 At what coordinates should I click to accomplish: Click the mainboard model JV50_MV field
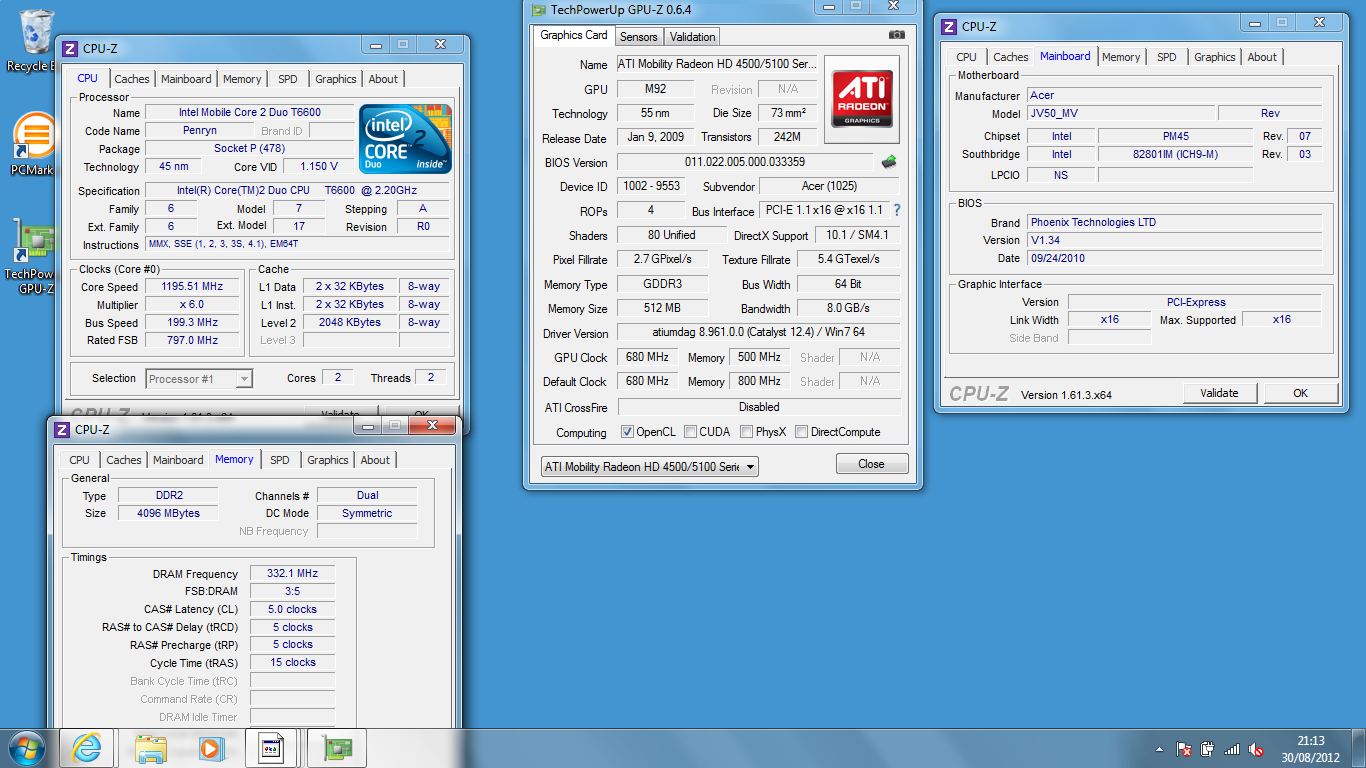tap(1121, 114)
